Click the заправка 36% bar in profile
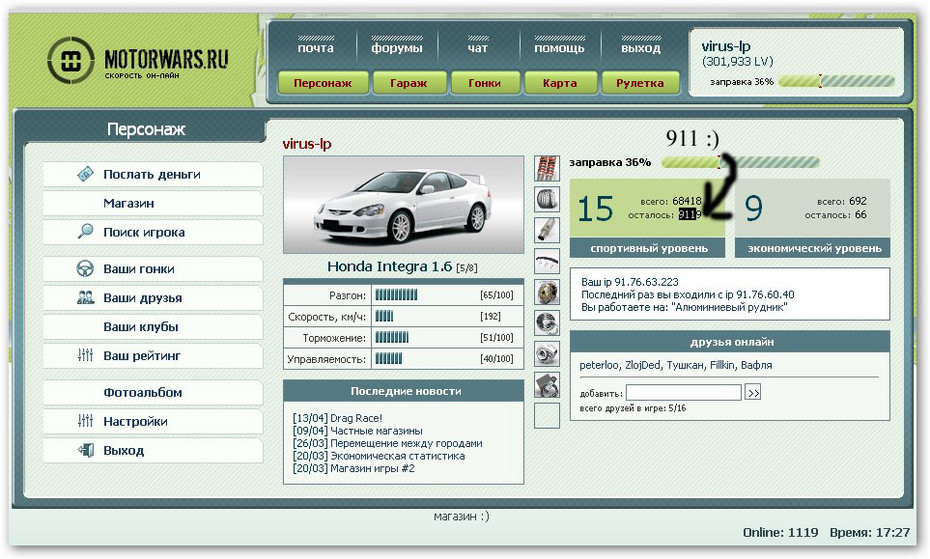 [740, 162]
